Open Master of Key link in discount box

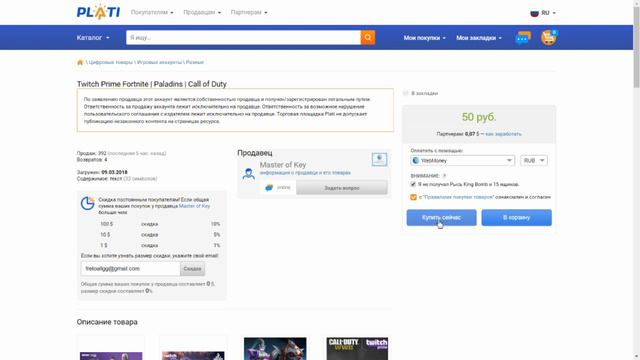coord(194,206)
